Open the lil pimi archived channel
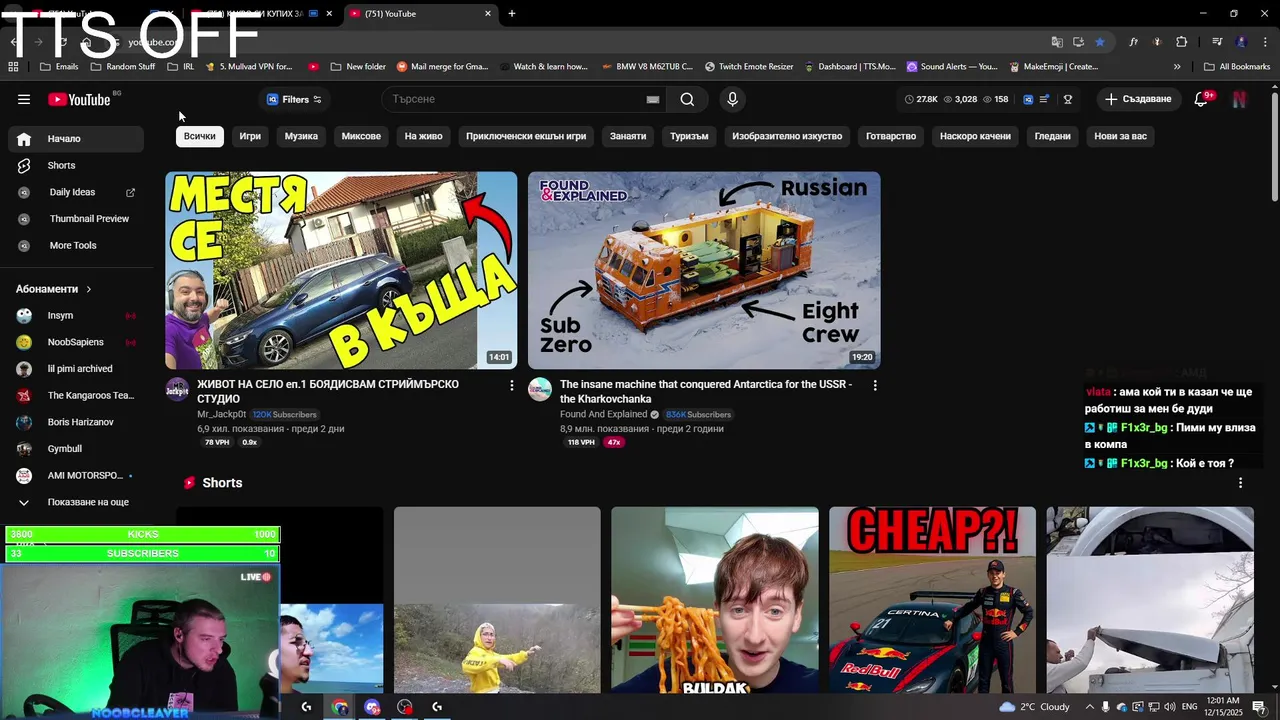This screenshot has width=1280, height=720. point(76,369)
